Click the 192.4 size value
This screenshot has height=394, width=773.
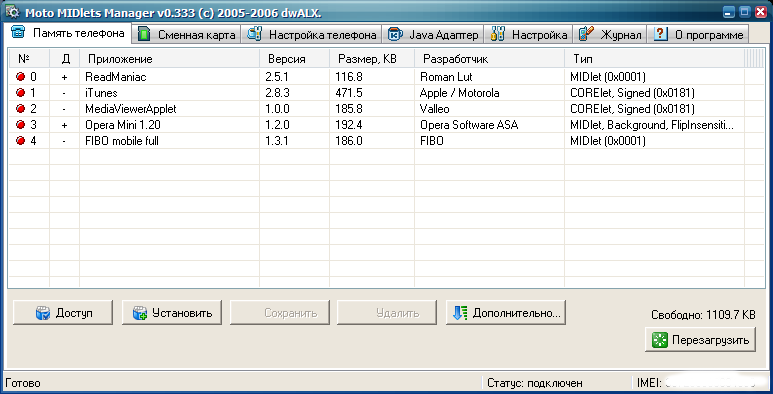point(349,125)
